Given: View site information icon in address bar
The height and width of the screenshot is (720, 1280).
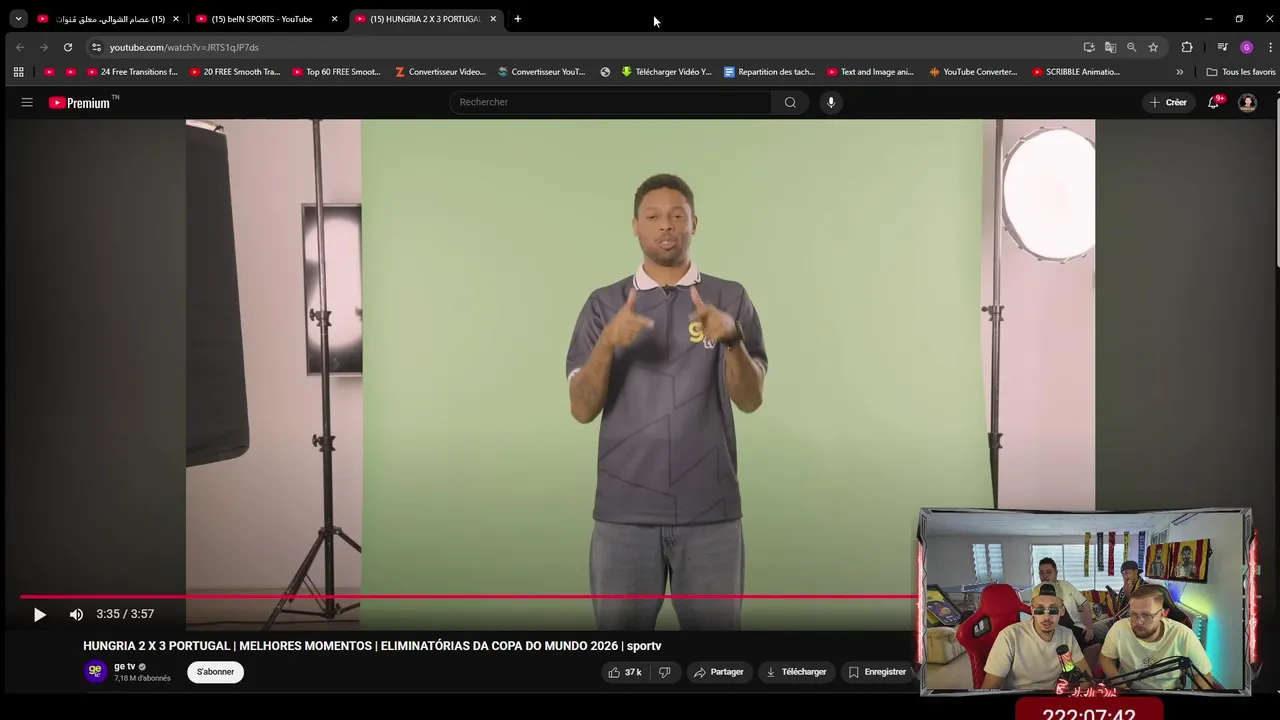Looking at the screenshot, I should 96,47.
